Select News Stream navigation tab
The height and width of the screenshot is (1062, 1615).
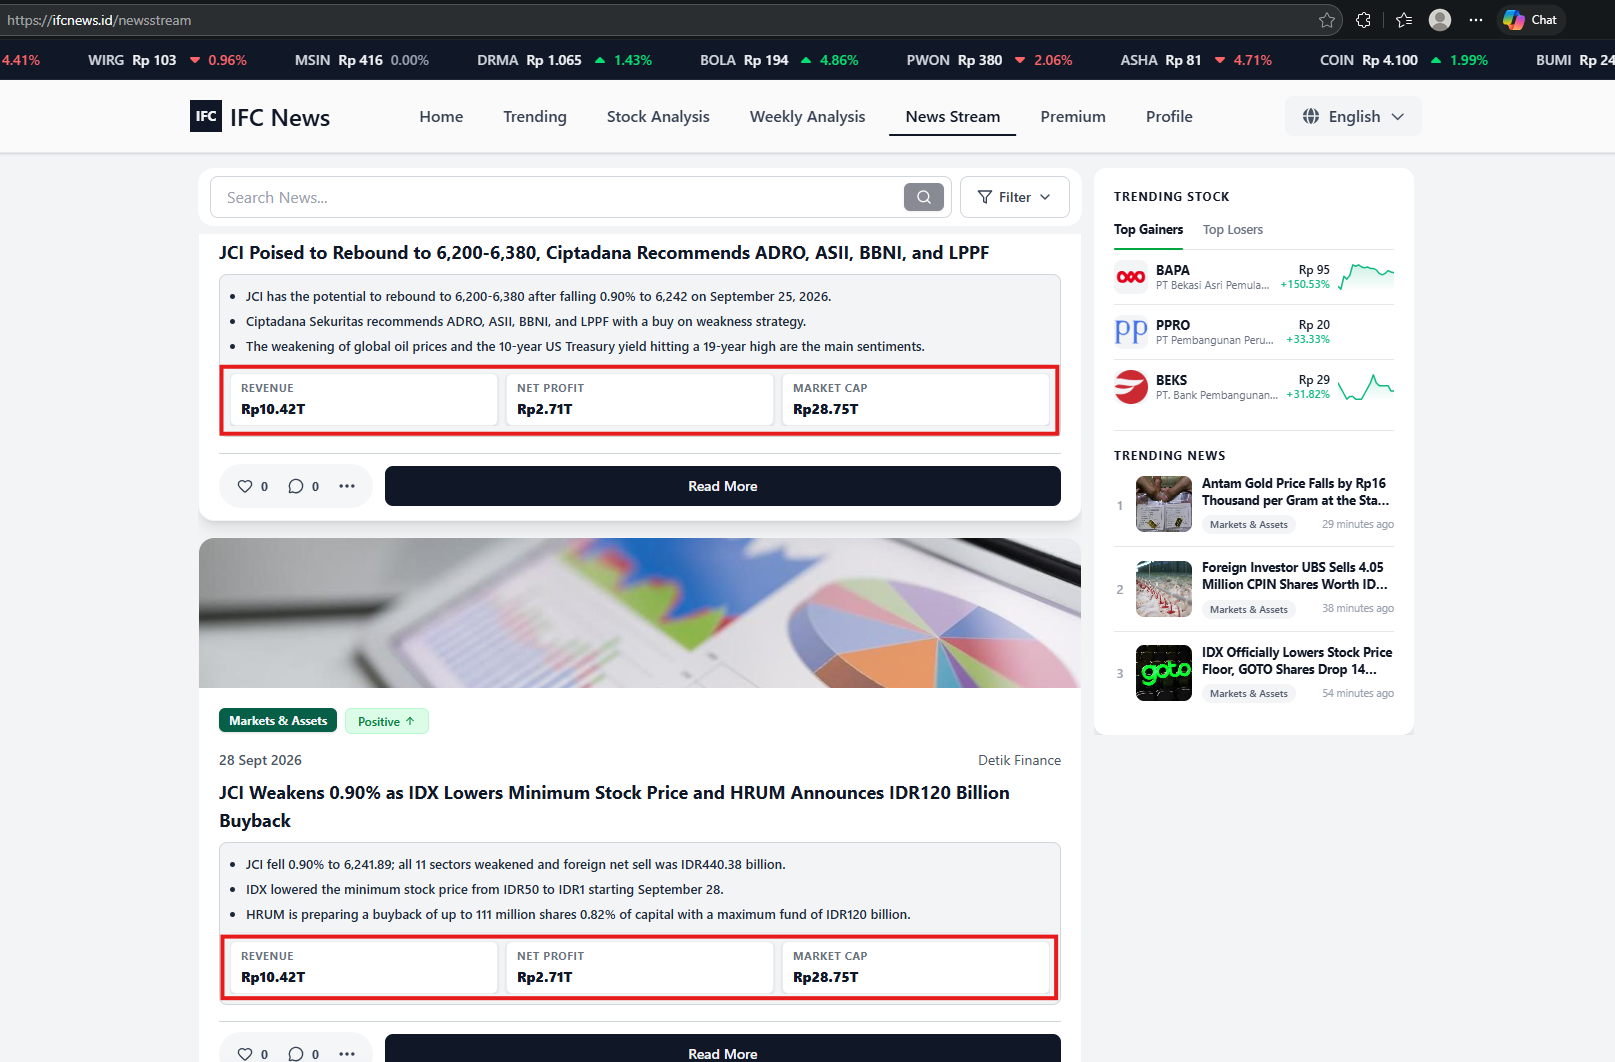tap(952, 116)
